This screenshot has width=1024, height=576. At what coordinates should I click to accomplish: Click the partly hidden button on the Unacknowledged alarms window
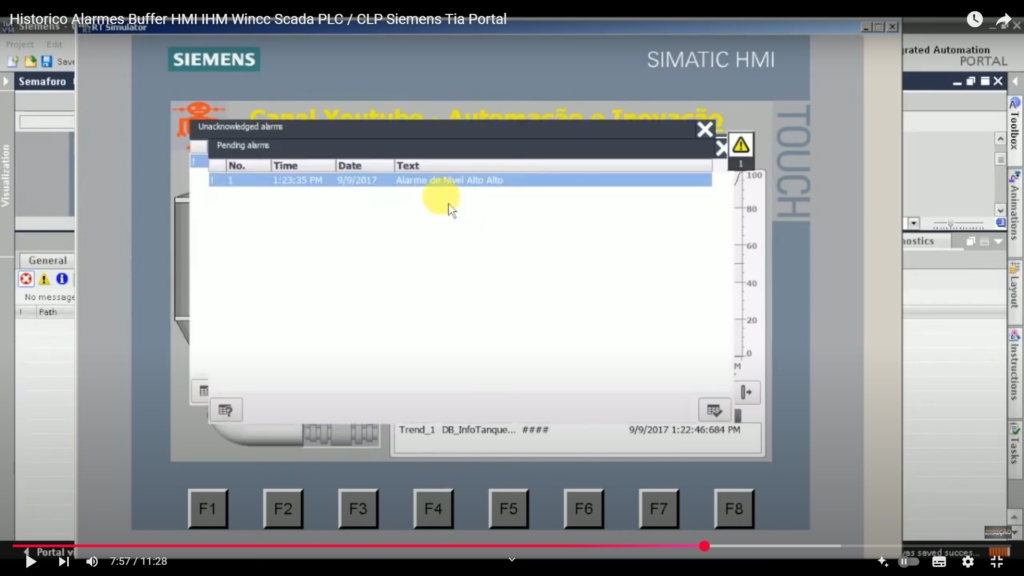(202, 391)
